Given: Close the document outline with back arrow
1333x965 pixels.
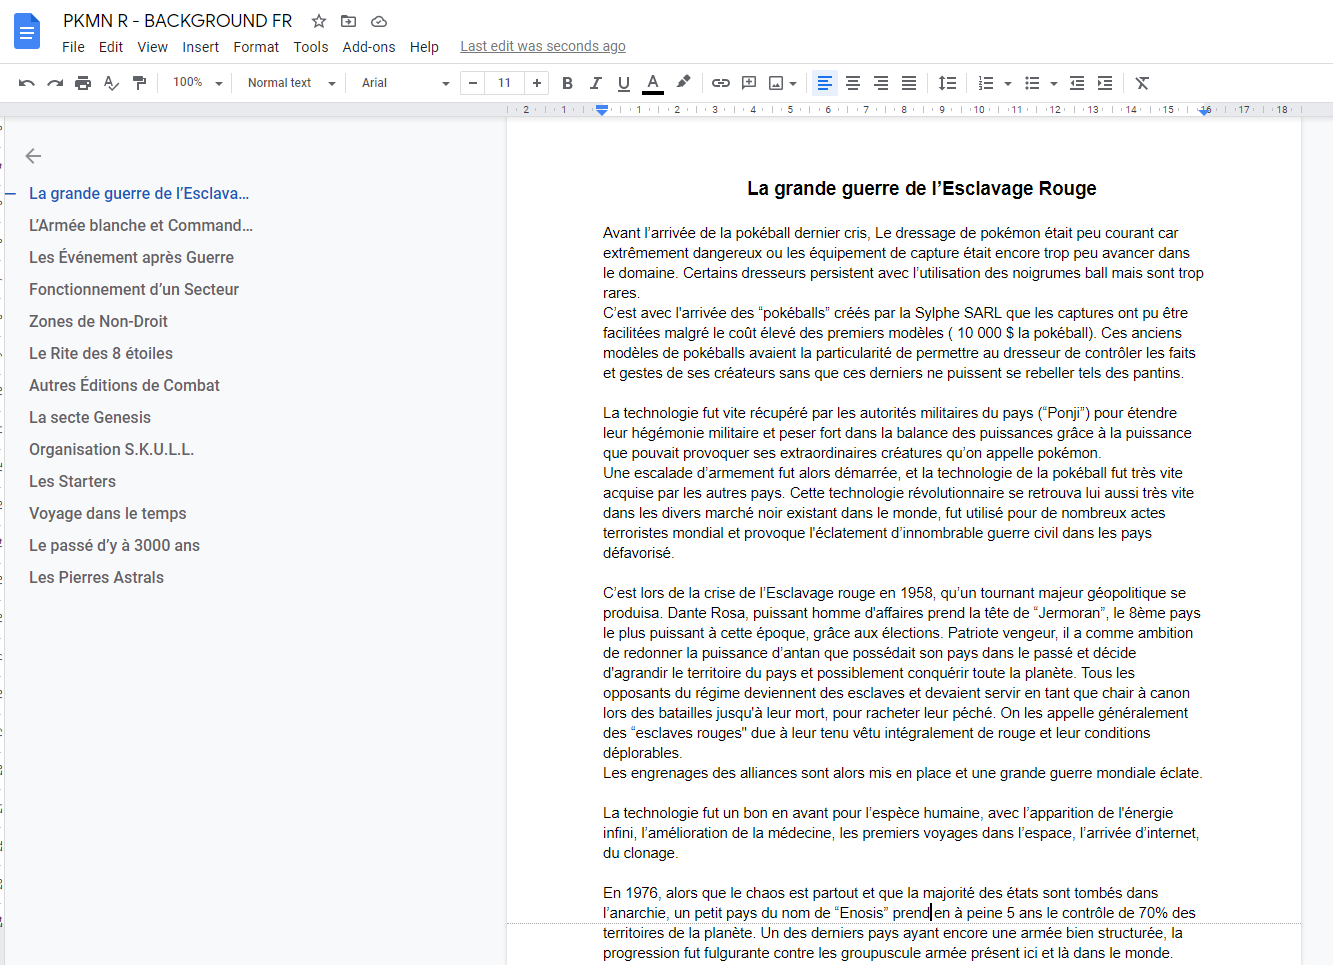Looking at the screenshot, I should [33, 156].
